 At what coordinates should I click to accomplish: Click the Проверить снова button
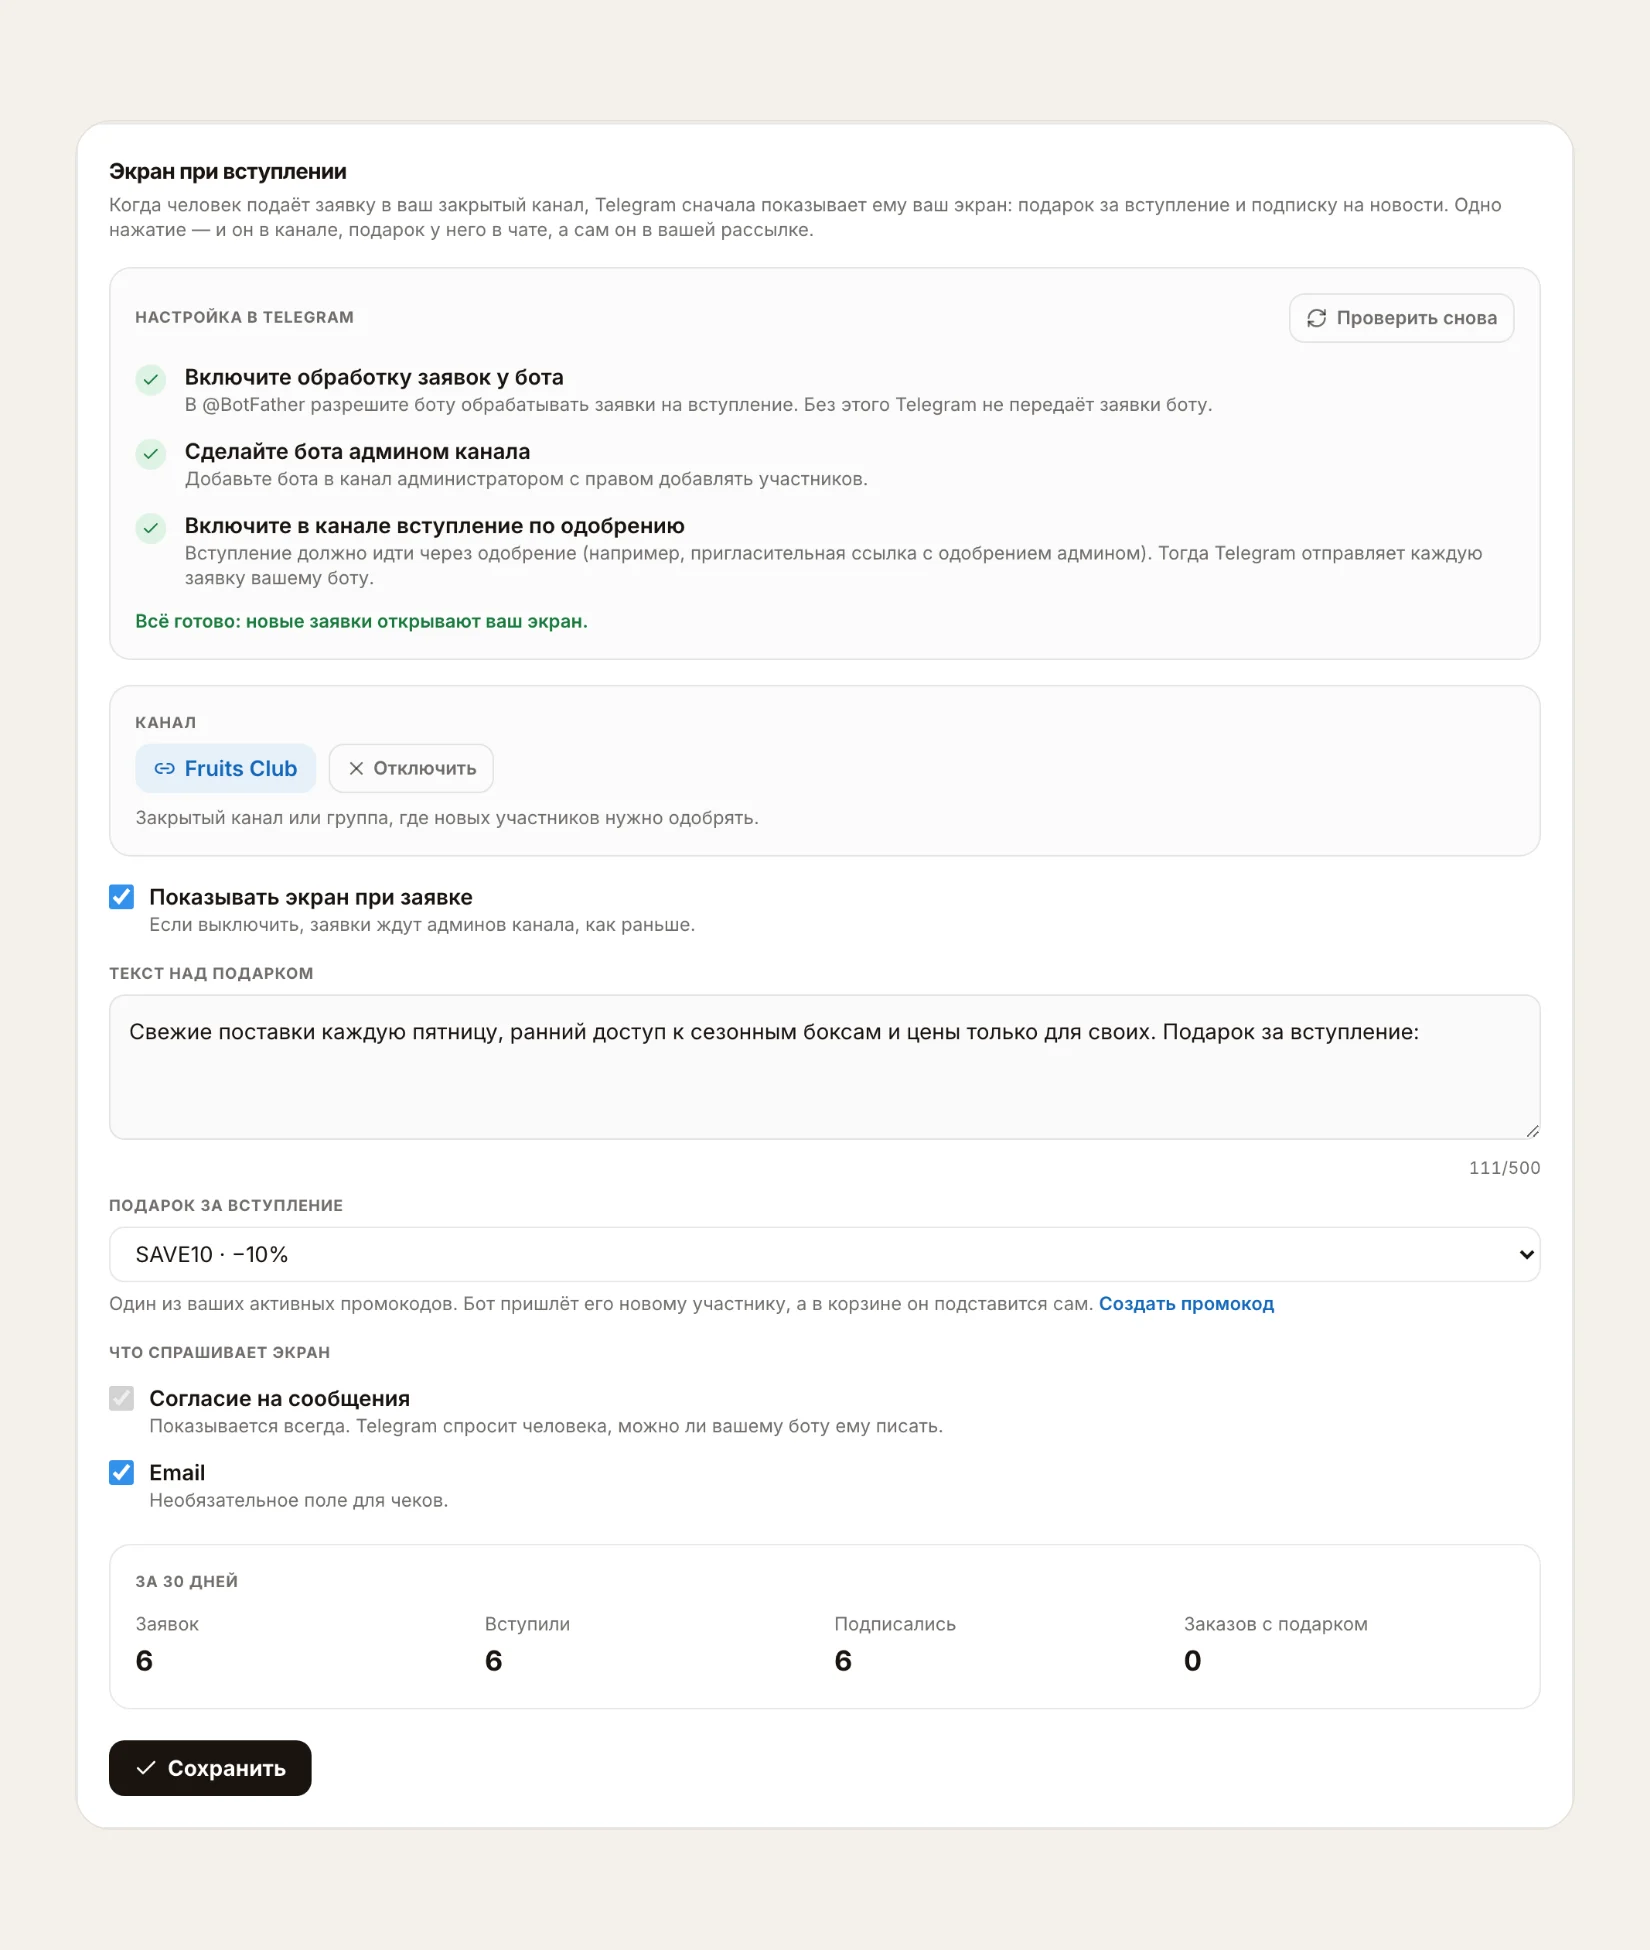[1401, 318]
